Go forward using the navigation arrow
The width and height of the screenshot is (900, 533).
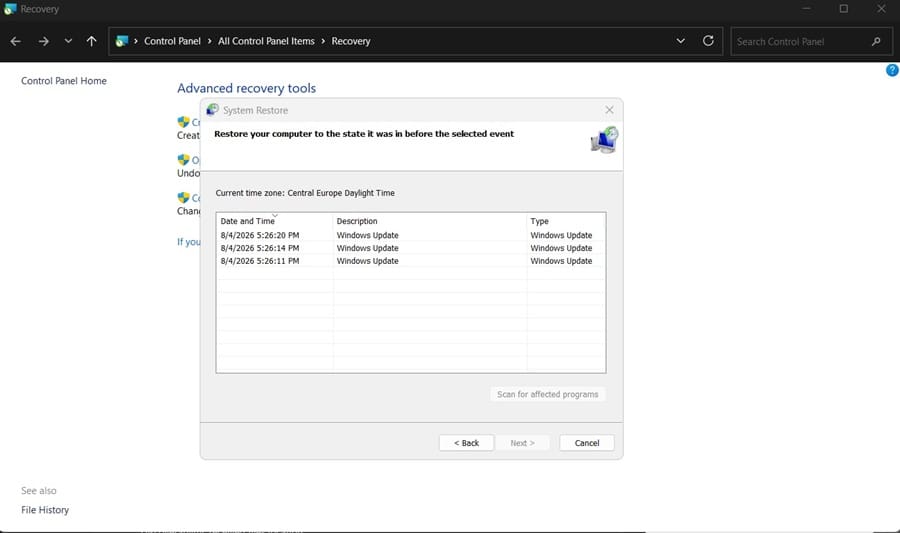pos(43,41)
